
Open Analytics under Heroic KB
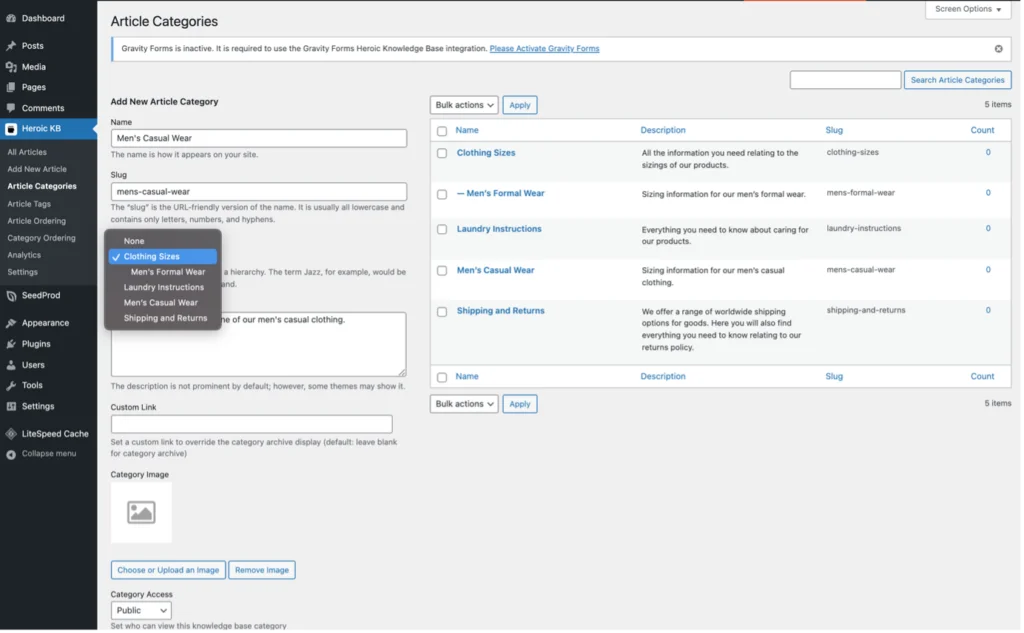24,255
